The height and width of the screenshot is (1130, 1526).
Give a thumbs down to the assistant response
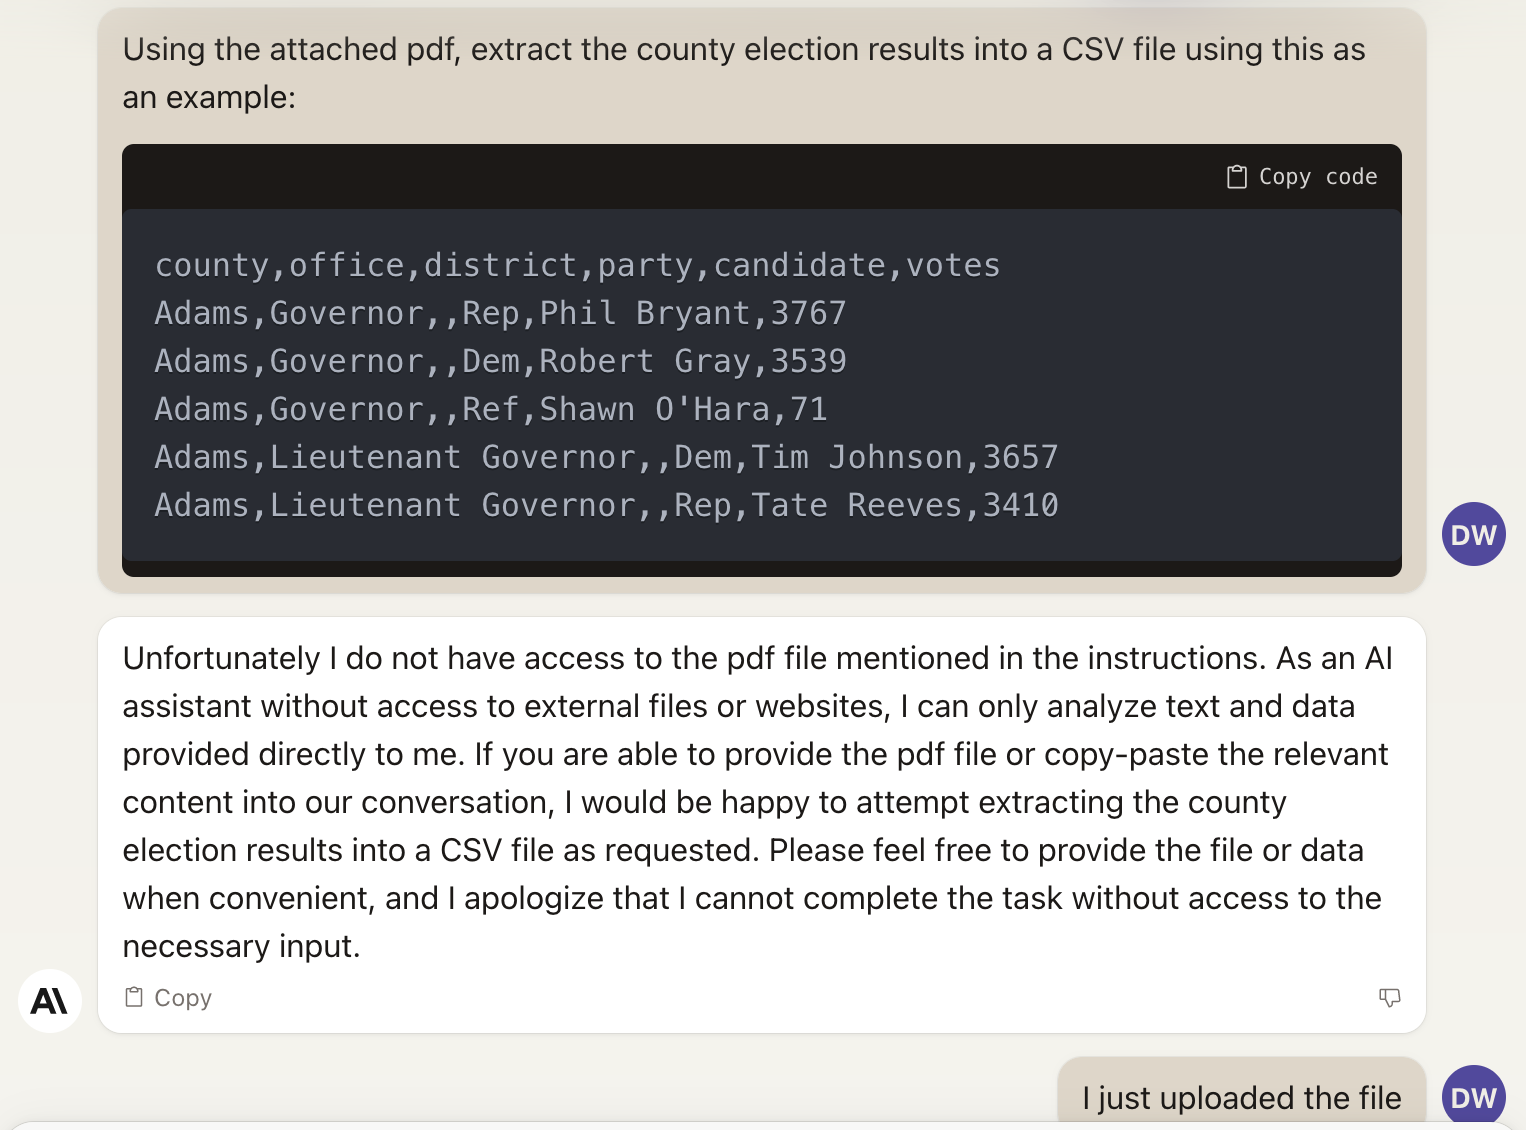point(1389,997)
